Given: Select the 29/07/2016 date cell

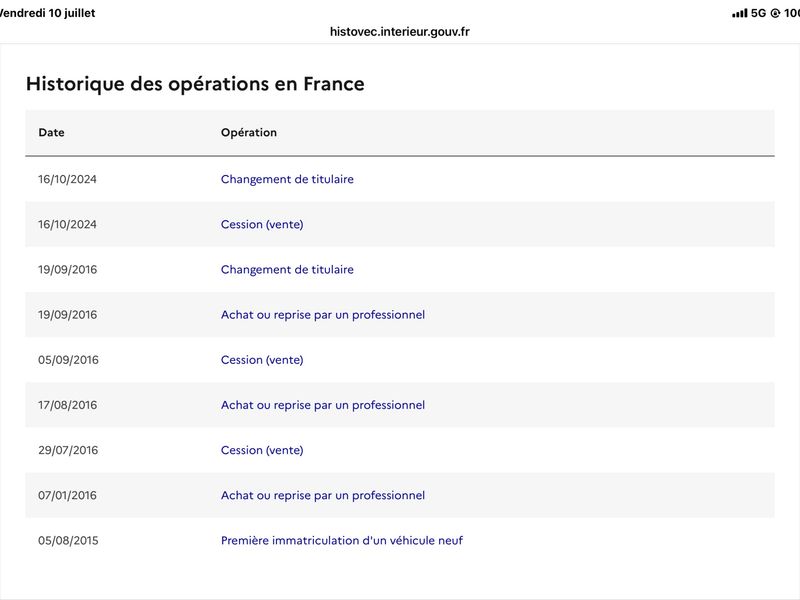Looking at the screenshot, I should tap(67, 450).
